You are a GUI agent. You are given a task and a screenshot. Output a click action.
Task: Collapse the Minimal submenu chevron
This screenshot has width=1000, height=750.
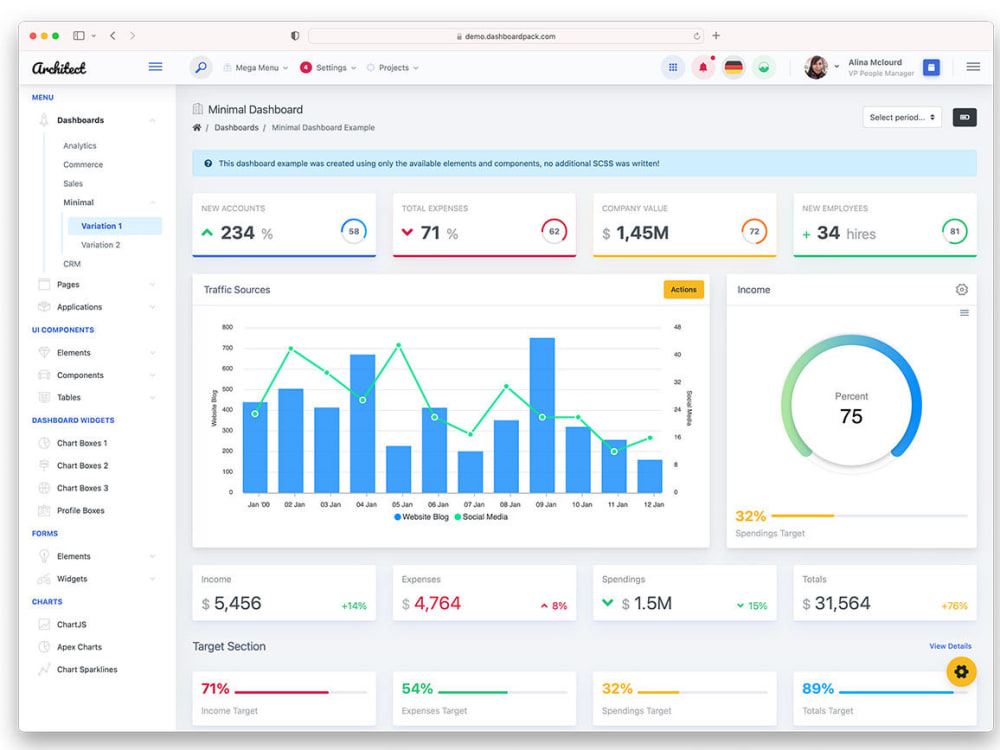click(152, 202)
